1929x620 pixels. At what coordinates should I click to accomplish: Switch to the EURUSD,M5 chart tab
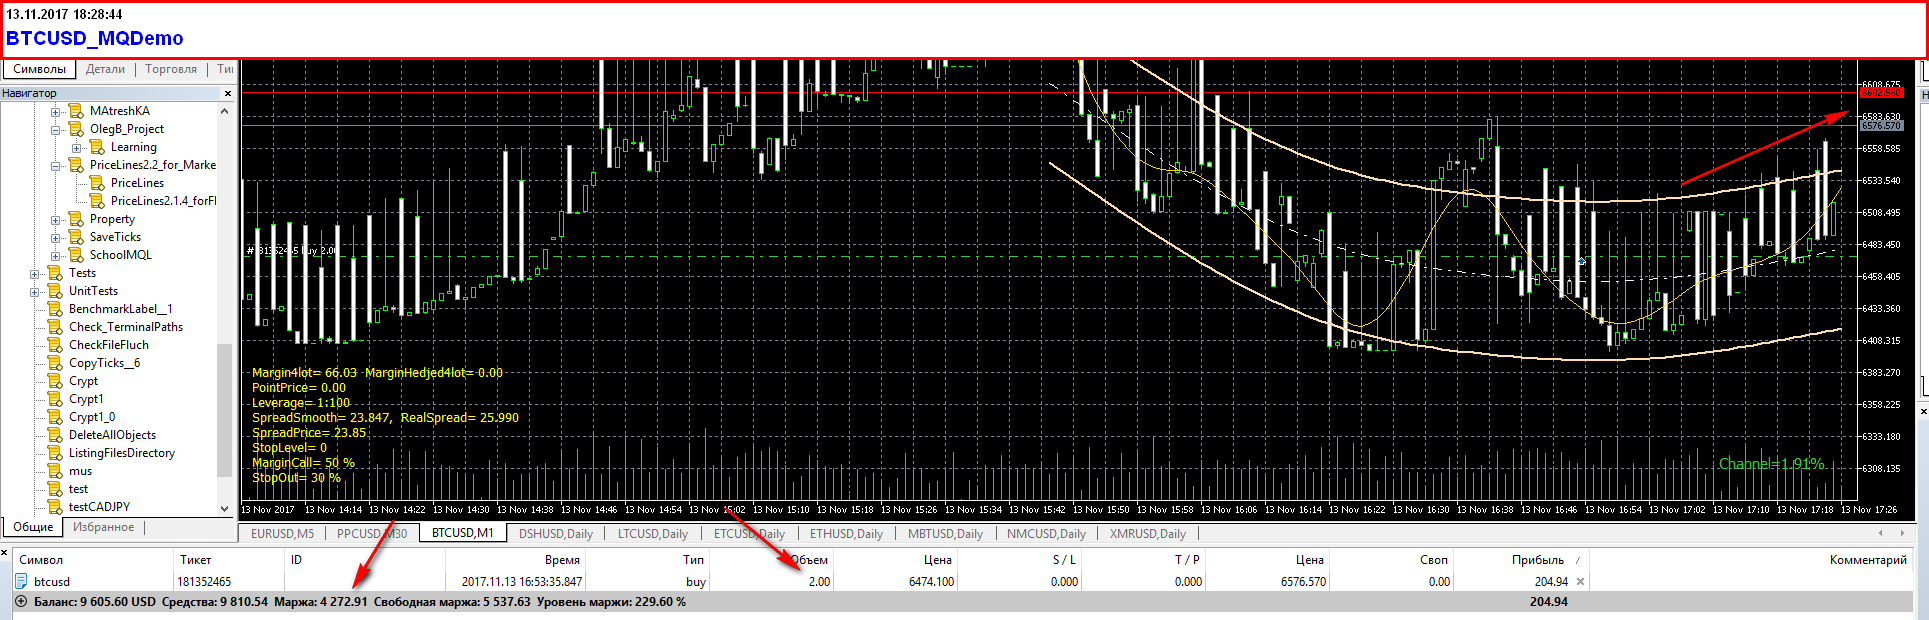282,533
